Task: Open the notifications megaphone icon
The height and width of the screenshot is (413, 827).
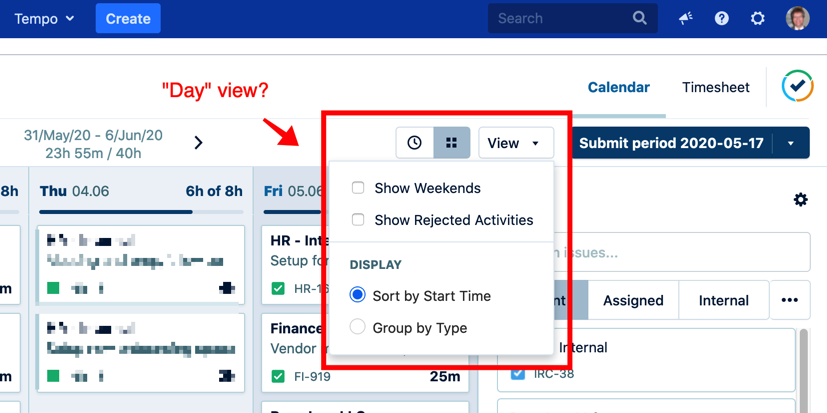Action: tap(685, 18)
